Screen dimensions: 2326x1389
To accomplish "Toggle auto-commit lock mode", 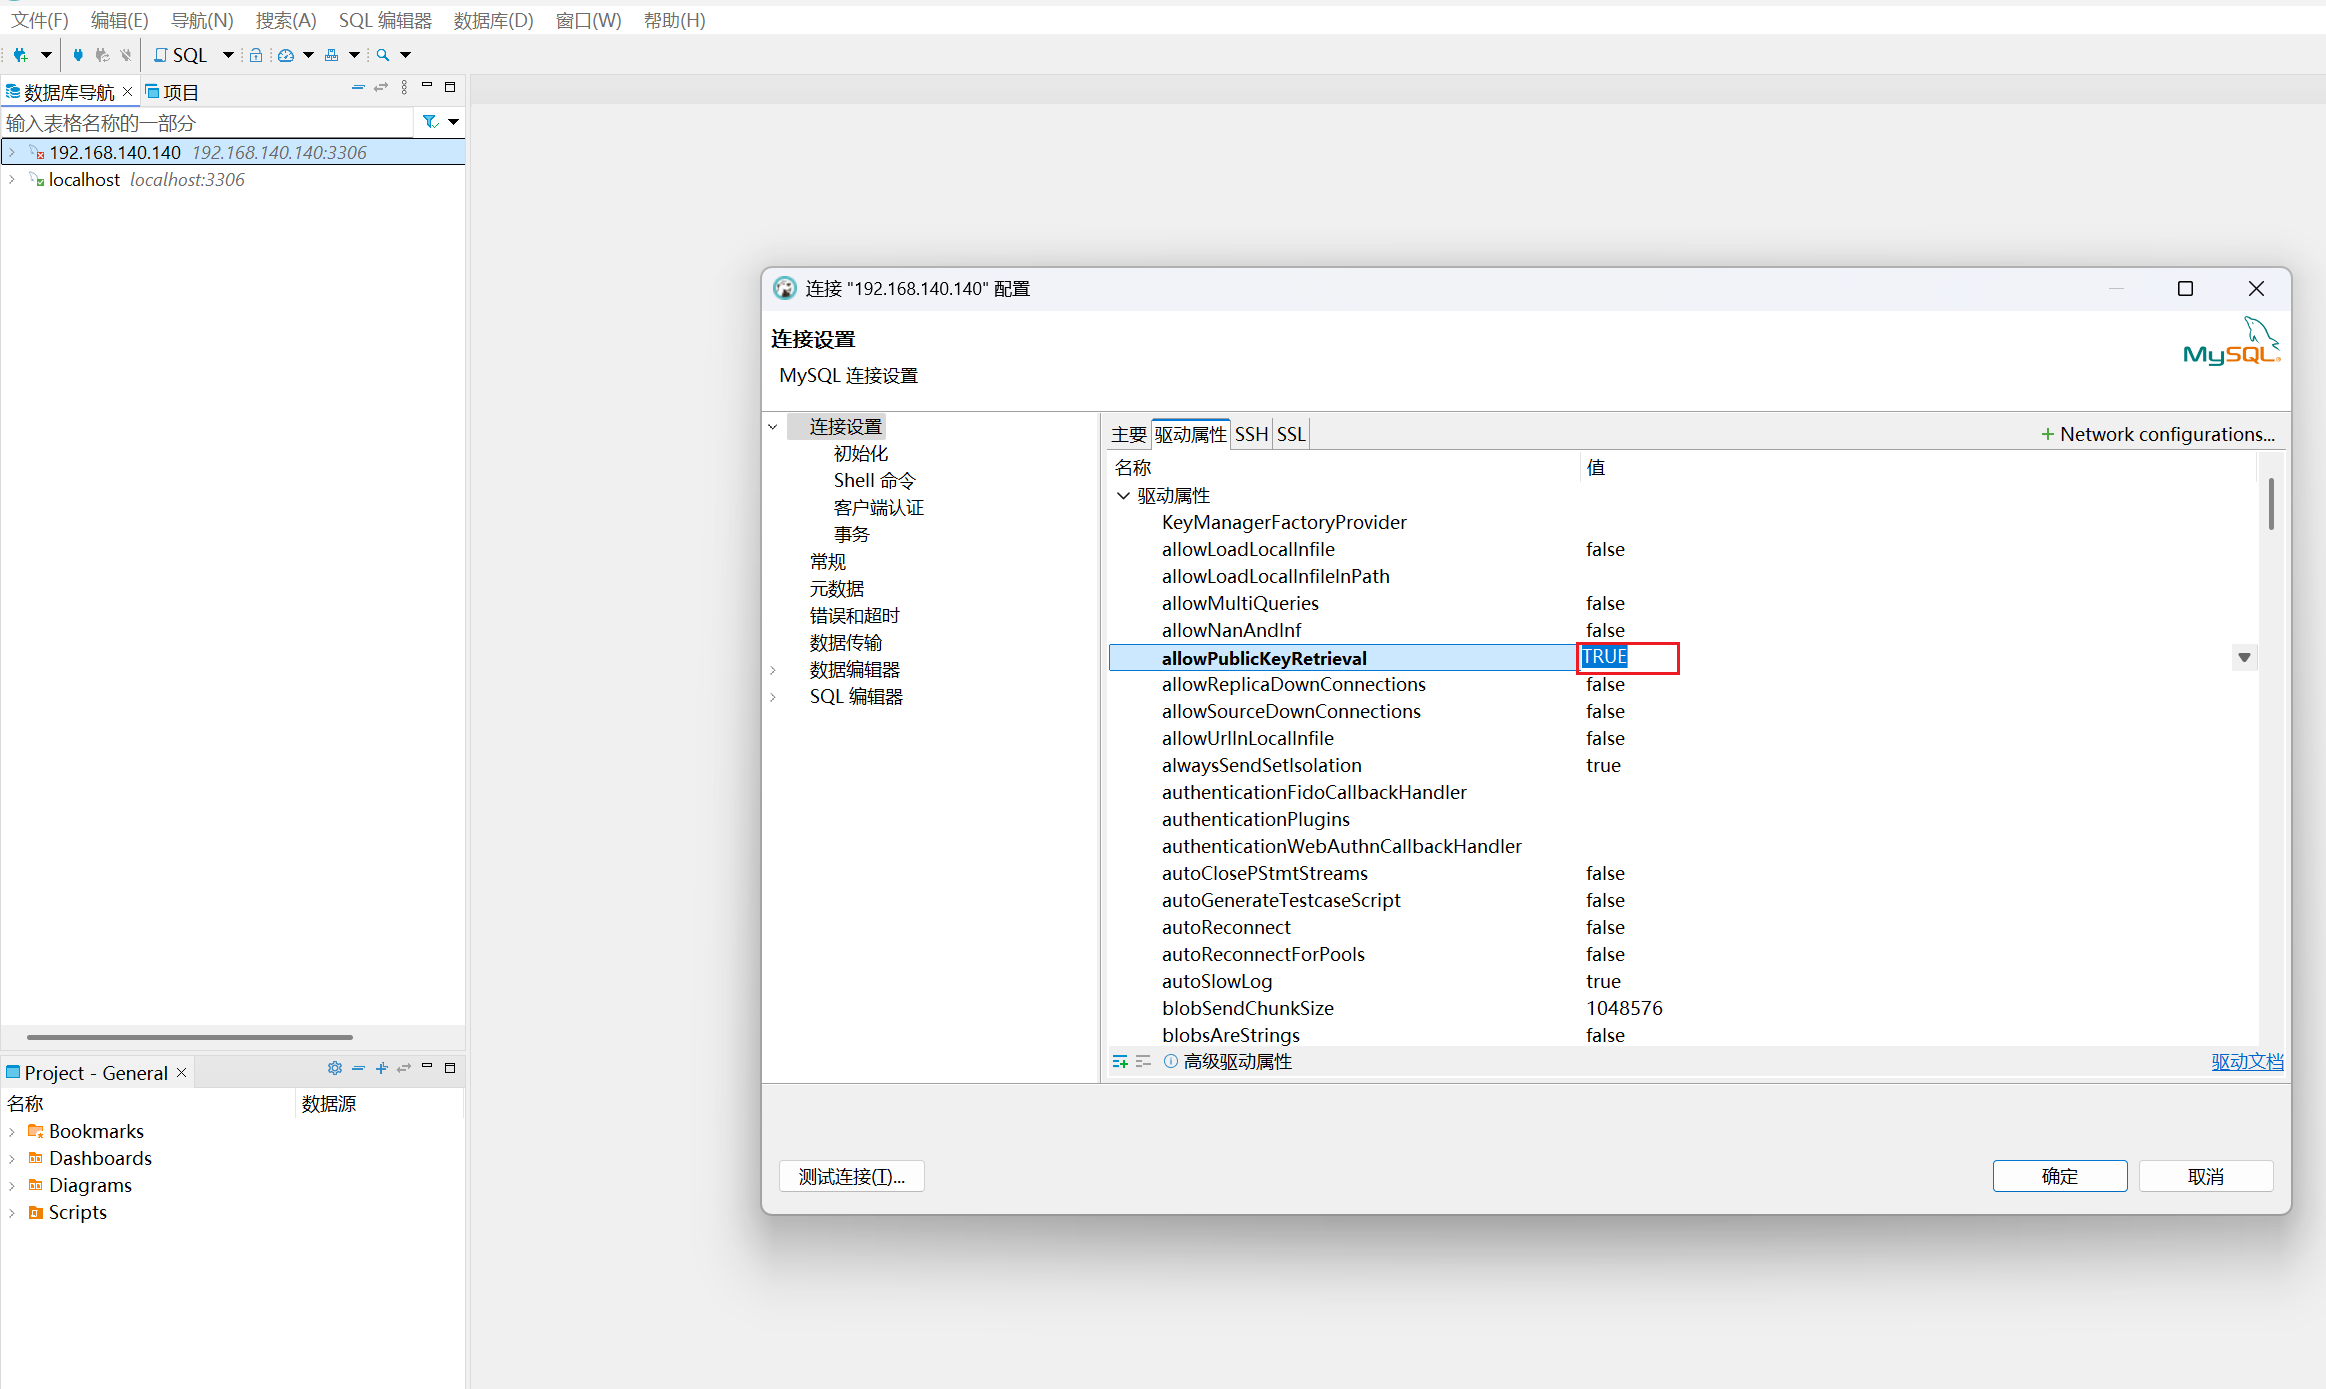I will pyautogui.click(x=256, y=55).
